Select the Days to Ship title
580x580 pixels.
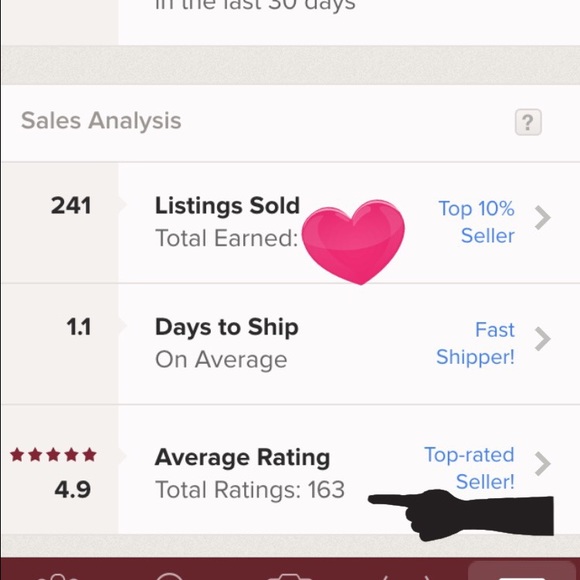(226, 328)
